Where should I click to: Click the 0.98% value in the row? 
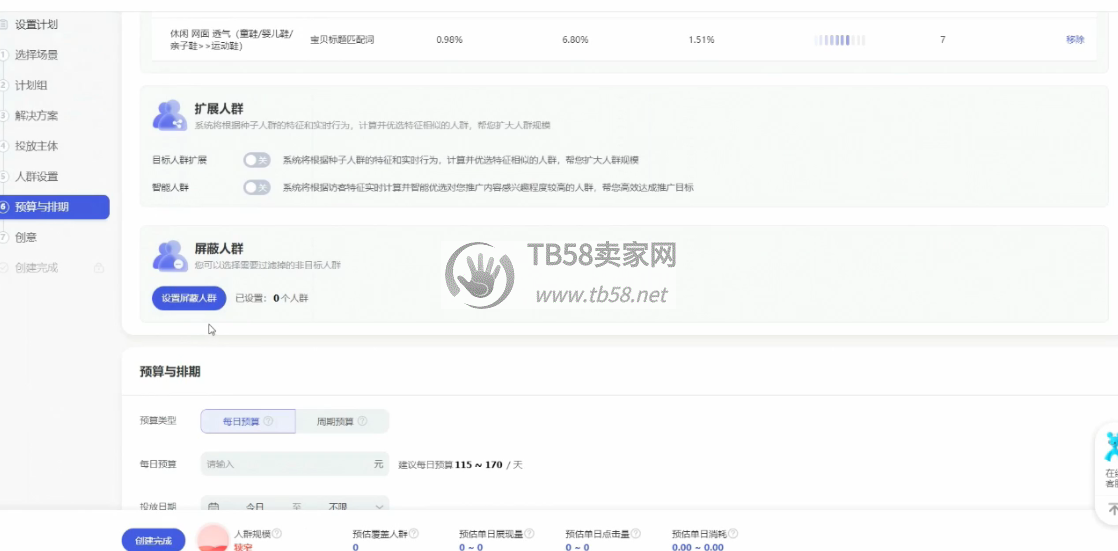pyautogui.click(x=449, y=40)
